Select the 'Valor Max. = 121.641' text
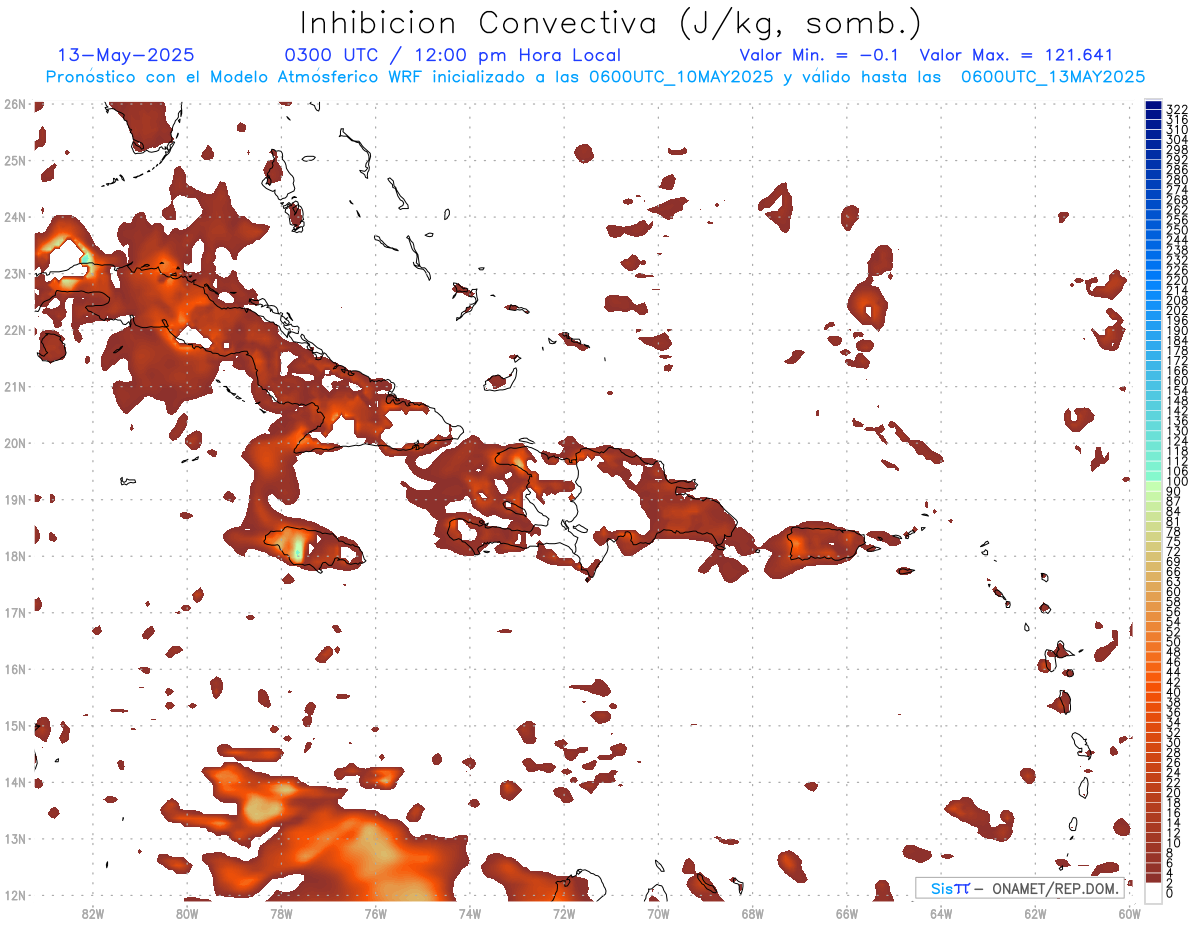 1016,56
